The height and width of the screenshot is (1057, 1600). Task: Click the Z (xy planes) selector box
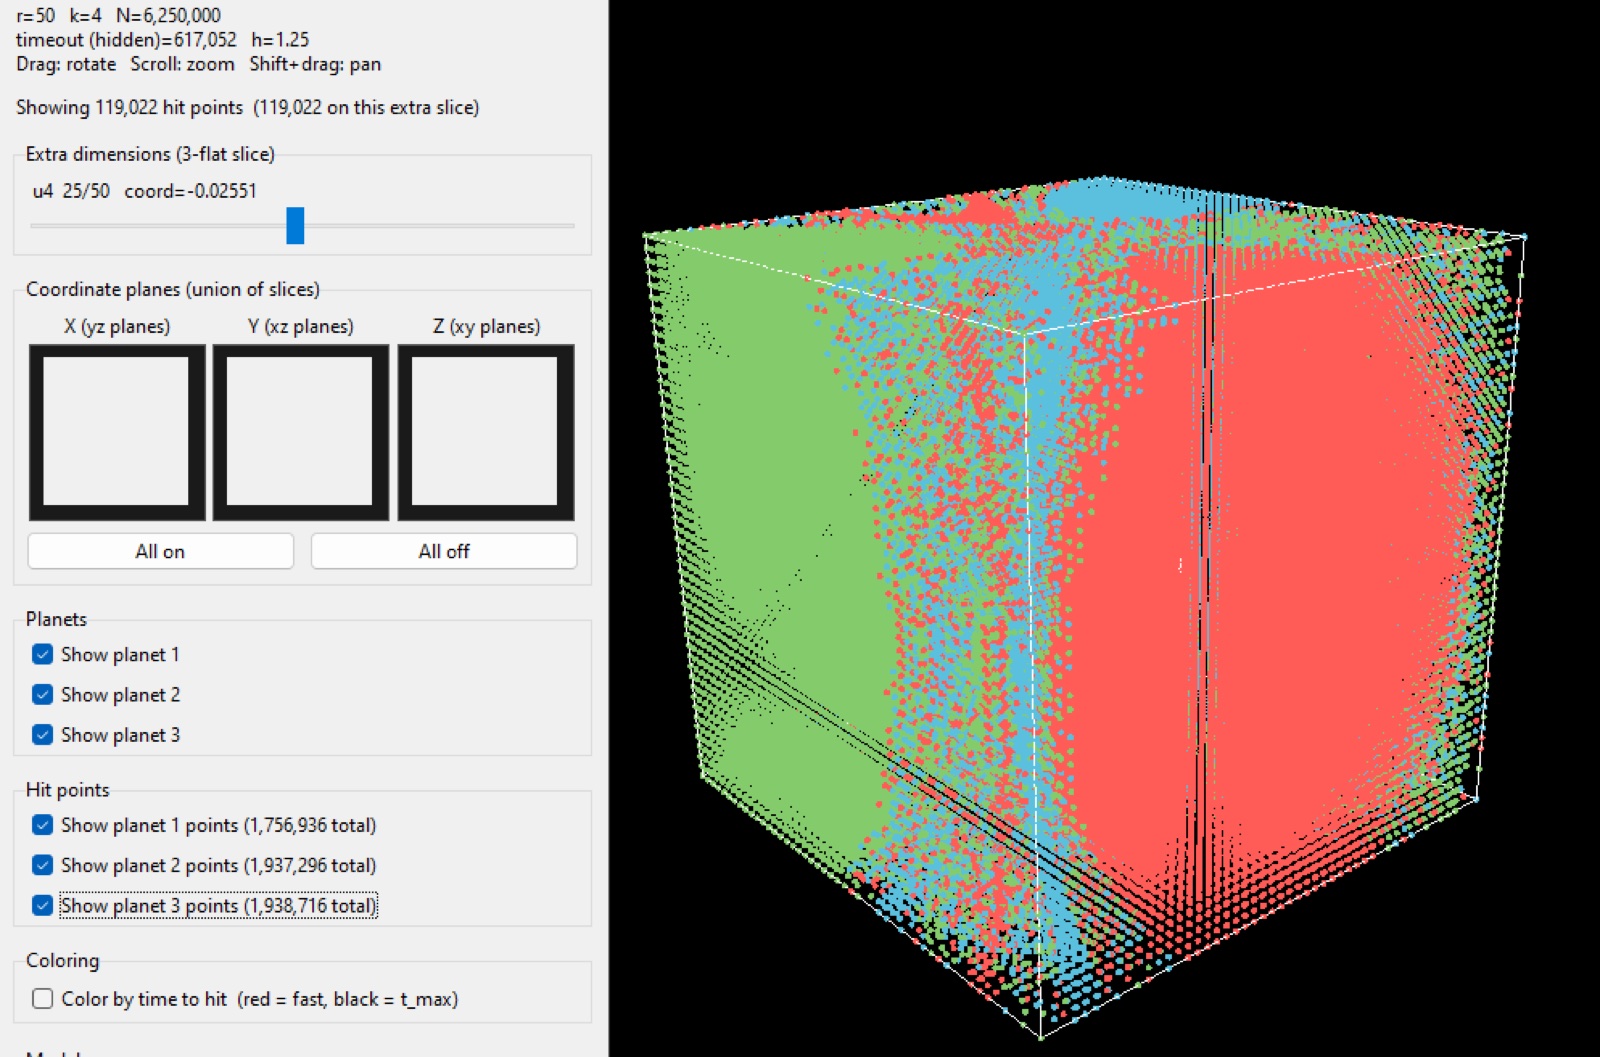click(x=486, y=432)
